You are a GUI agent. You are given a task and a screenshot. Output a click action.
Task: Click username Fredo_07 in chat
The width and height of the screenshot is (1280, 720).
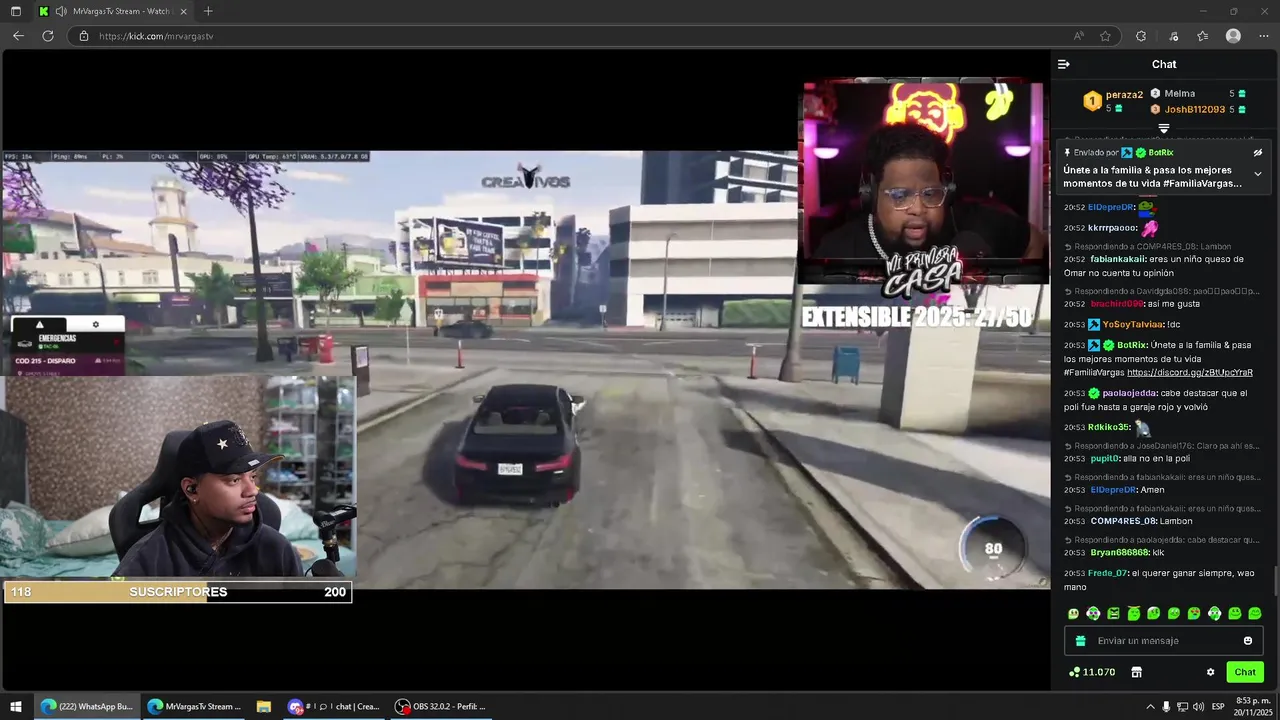[x=1107, y=573]
